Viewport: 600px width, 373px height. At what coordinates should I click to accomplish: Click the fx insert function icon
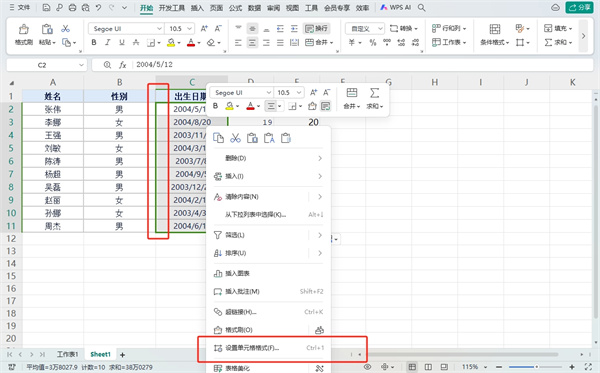pos(122,65)
